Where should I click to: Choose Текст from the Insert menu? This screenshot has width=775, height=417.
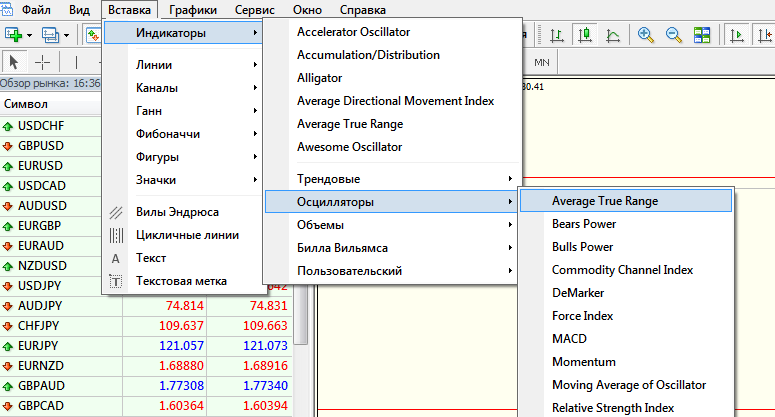click(x=183, y=258)
